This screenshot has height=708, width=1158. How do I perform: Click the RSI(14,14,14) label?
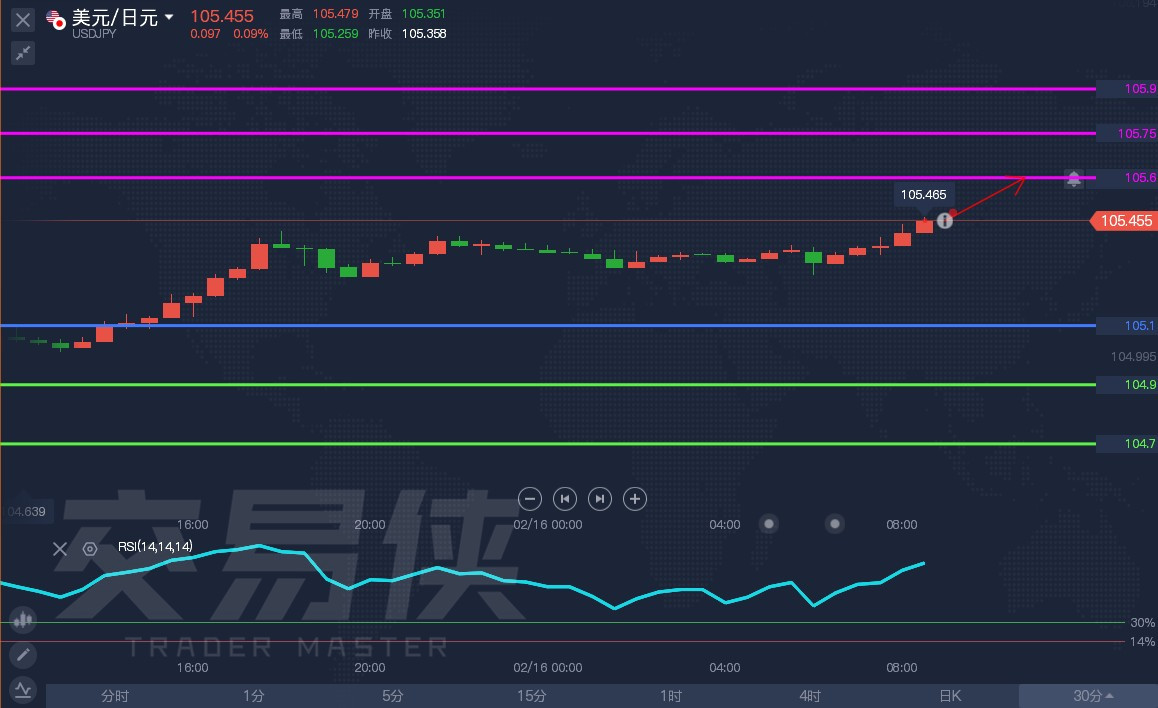(155, 546)
